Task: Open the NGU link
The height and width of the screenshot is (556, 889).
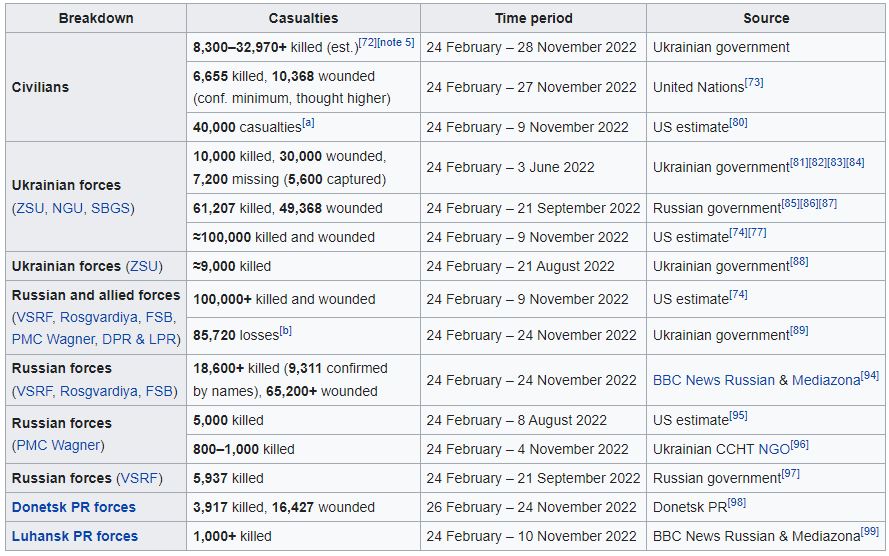Action: tap(67, 209)
